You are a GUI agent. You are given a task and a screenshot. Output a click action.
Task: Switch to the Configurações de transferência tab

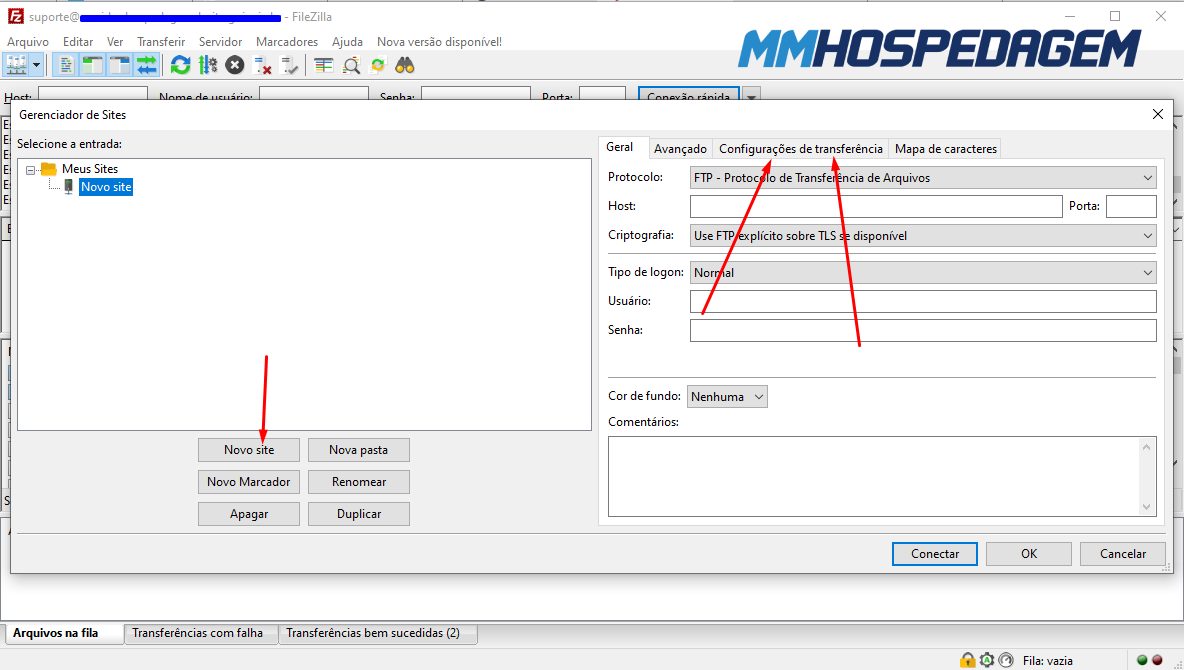[x=800, y=149]
